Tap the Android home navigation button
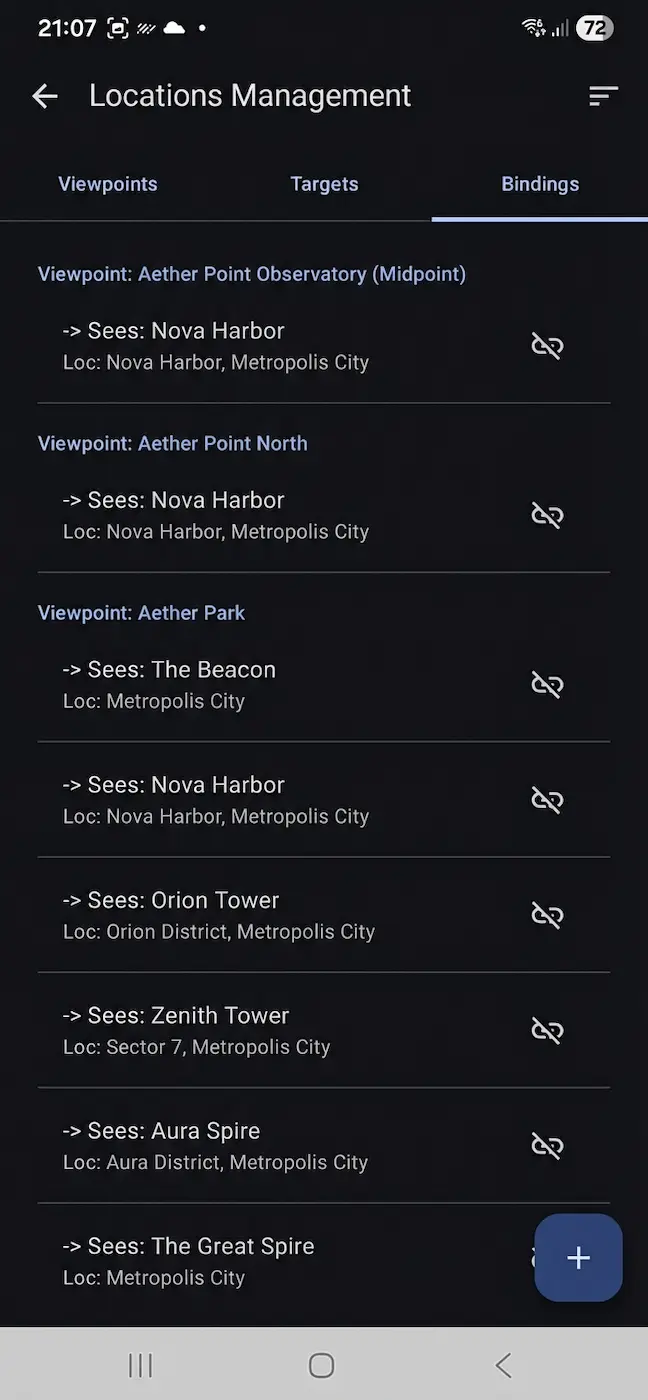Viewport: 648px width, 1400px height. (x=321, y=1365)
